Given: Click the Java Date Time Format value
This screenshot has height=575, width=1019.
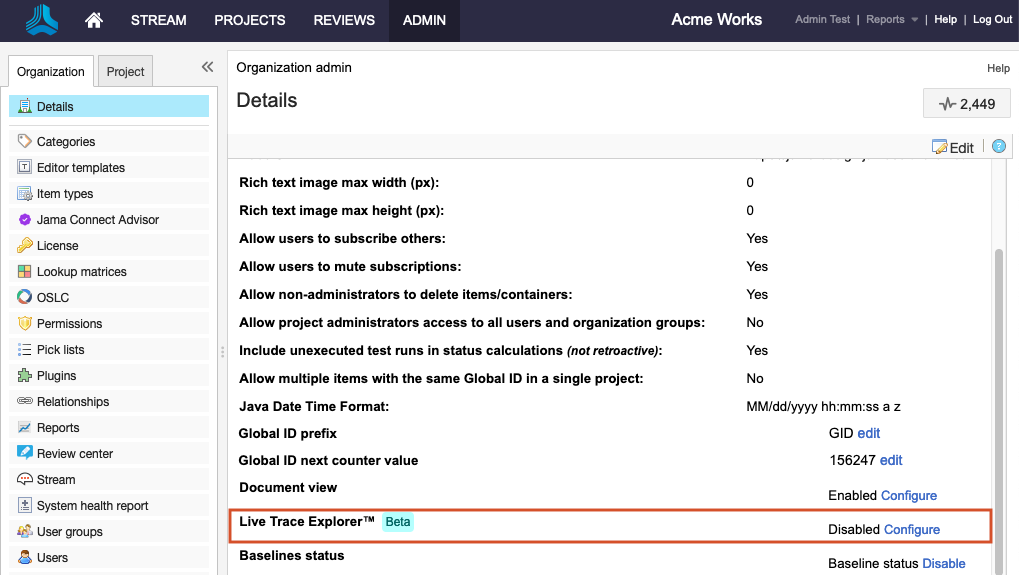Looking at the screenshot, I should click(823, 407).
